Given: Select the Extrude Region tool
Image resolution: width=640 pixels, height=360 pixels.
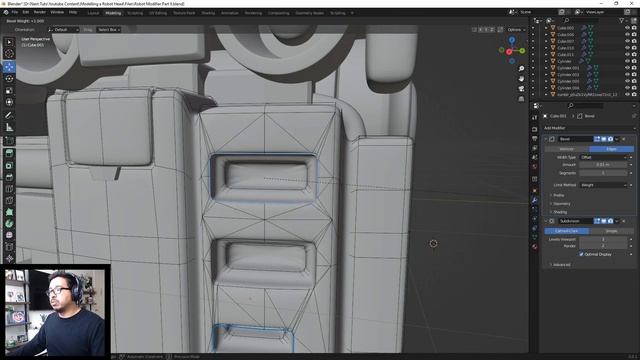Looking at the screenshot, I should tap(9, 153).
